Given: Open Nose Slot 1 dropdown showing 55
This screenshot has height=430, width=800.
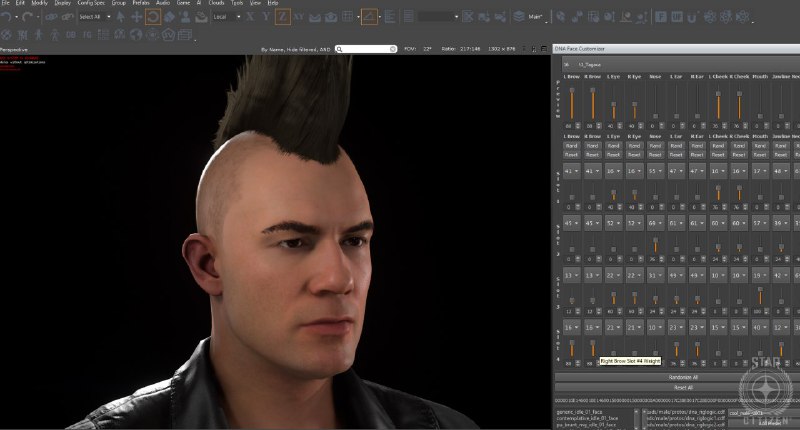Looking at the screenshot, I should (x=655, y=171).
